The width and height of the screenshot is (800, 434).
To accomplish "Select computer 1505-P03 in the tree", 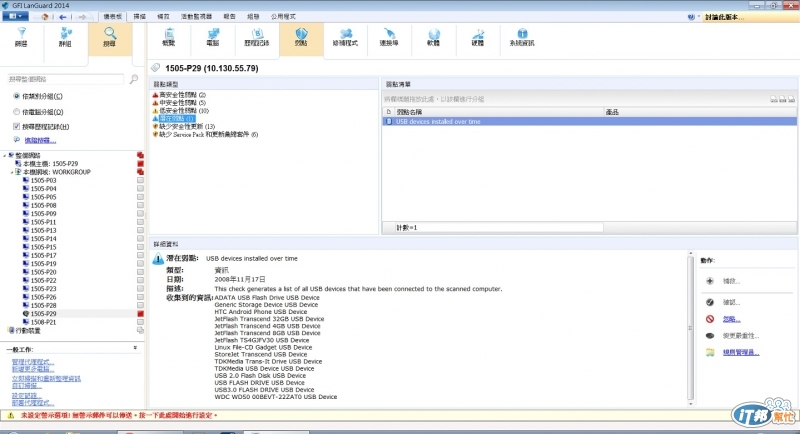I will [43, 181].
